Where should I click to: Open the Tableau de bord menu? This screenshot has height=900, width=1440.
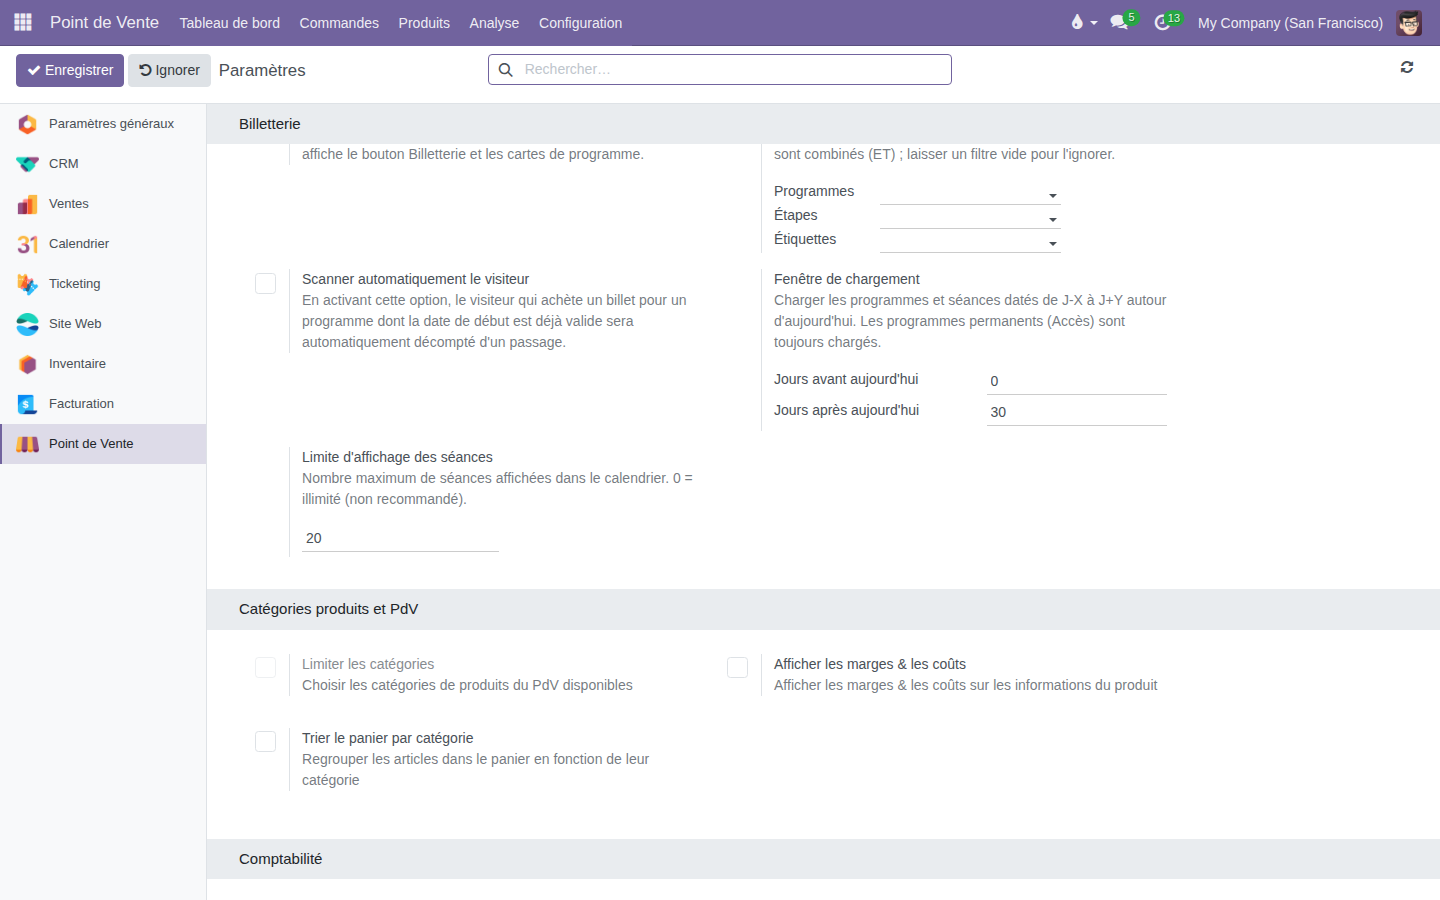(230, 22)
